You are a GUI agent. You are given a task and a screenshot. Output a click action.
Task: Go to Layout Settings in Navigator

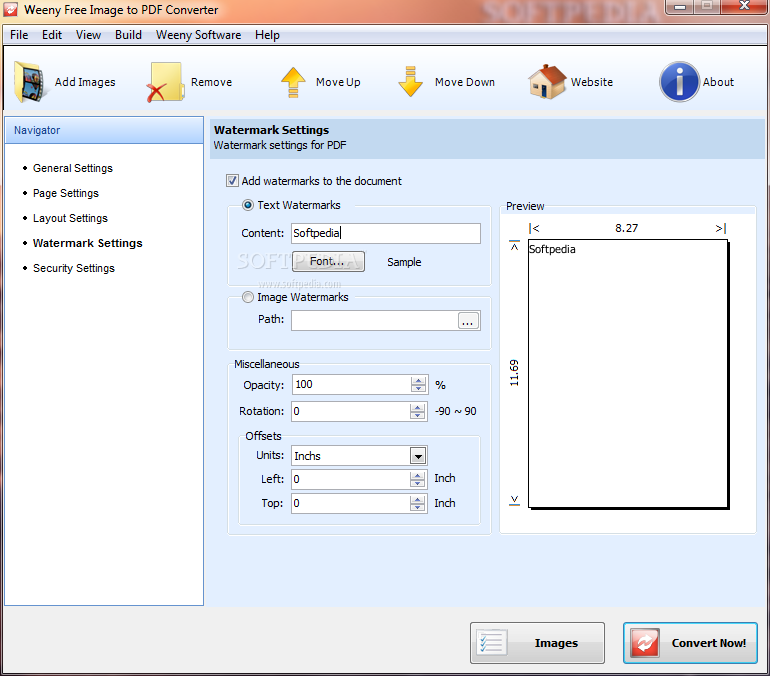pos(70,218)
